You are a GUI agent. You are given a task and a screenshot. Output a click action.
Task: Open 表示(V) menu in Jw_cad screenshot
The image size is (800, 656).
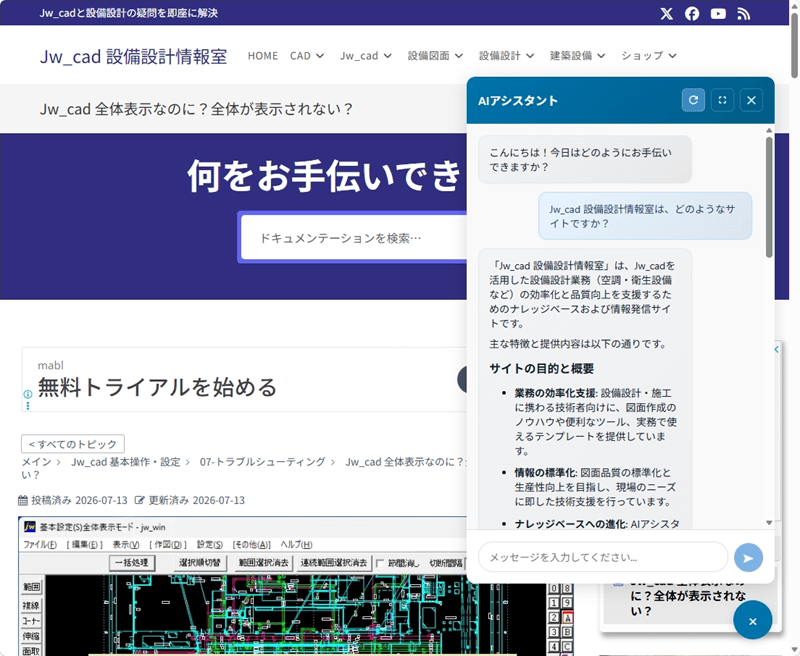point(126,544)
